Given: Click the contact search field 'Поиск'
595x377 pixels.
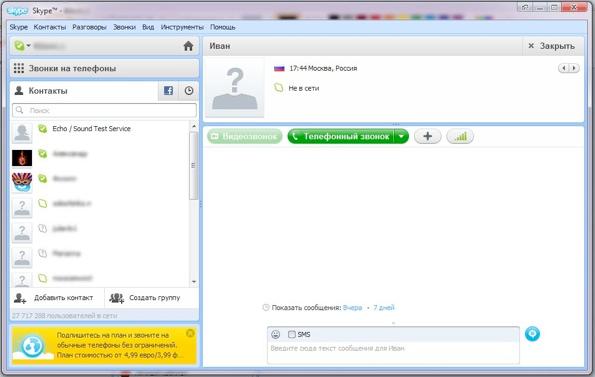Looking at the screenshot, I should (x=104, y=110).
